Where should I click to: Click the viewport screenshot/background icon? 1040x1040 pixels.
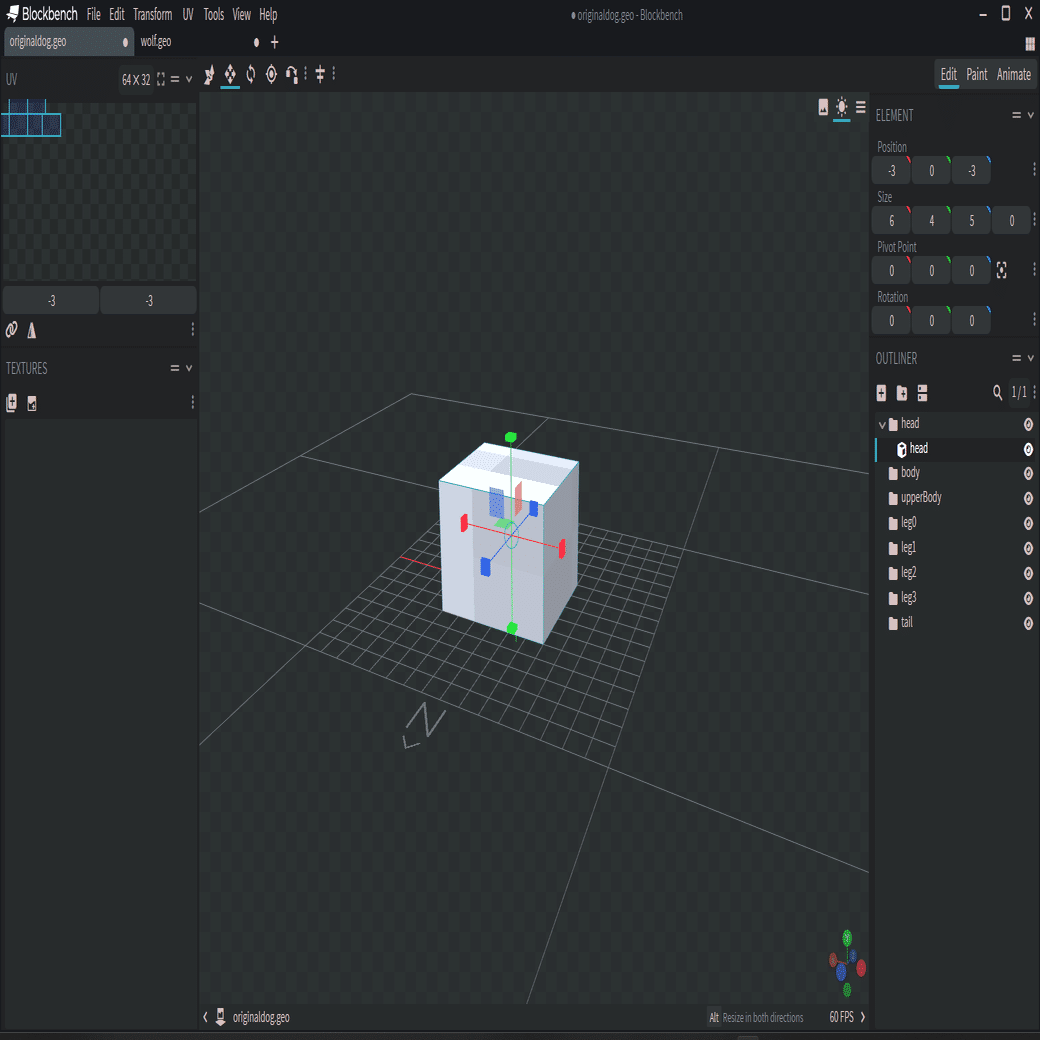[823, 107]
